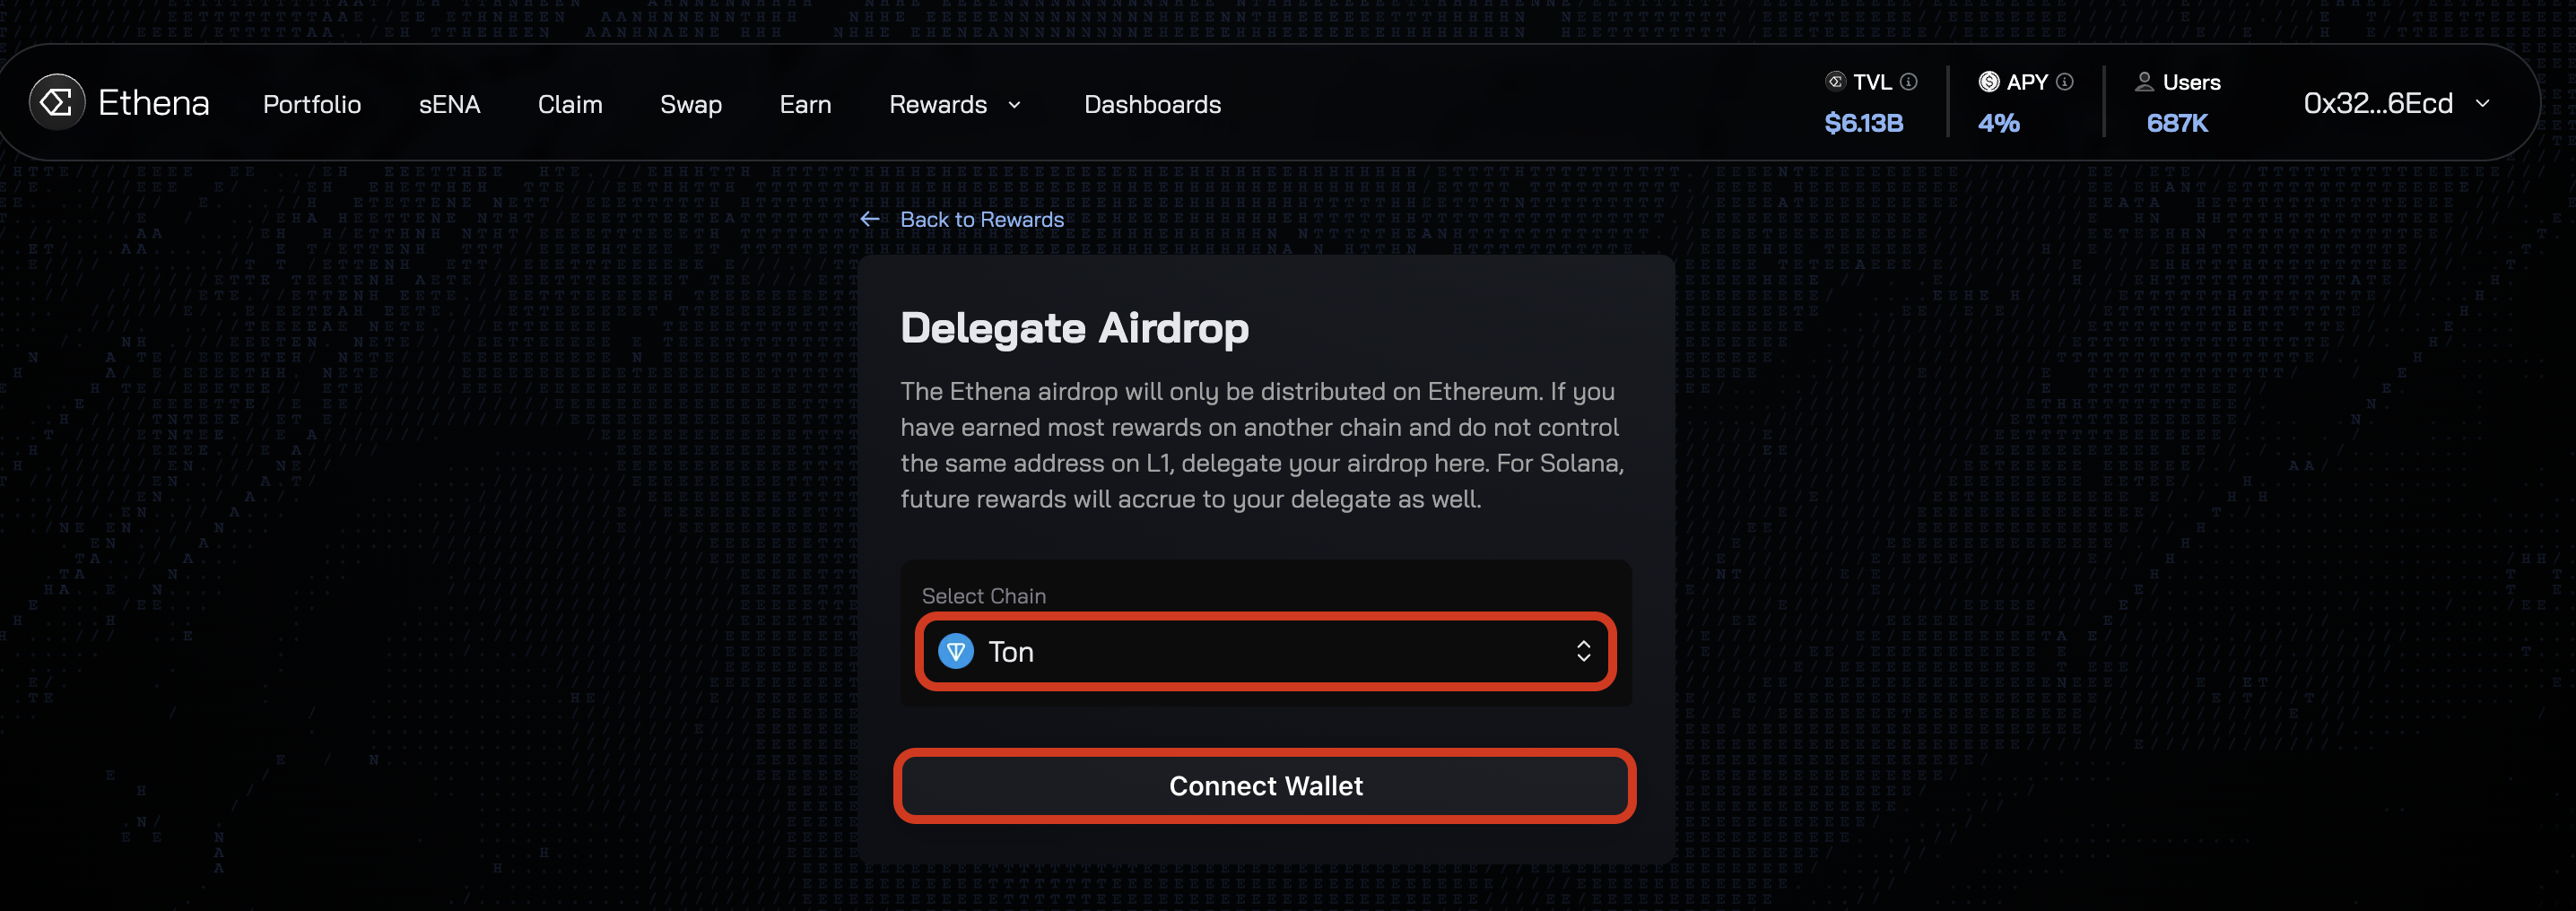The height and width of the screenshot is (911, 2576).
Task: Click the small TVL Ethena symbol
Action: [1835, 82]
